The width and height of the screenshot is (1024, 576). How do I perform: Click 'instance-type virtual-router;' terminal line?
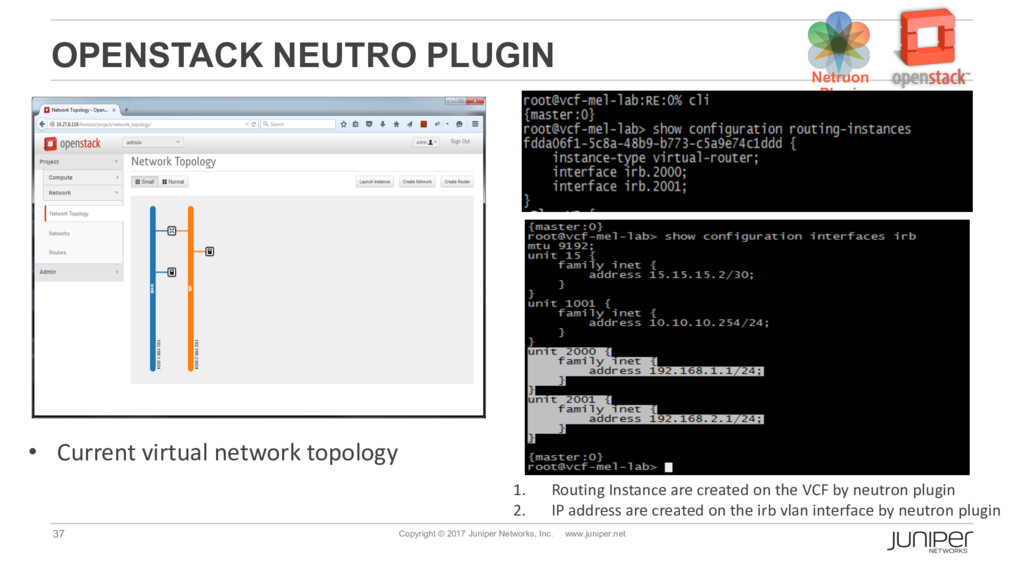pos(656,157)
